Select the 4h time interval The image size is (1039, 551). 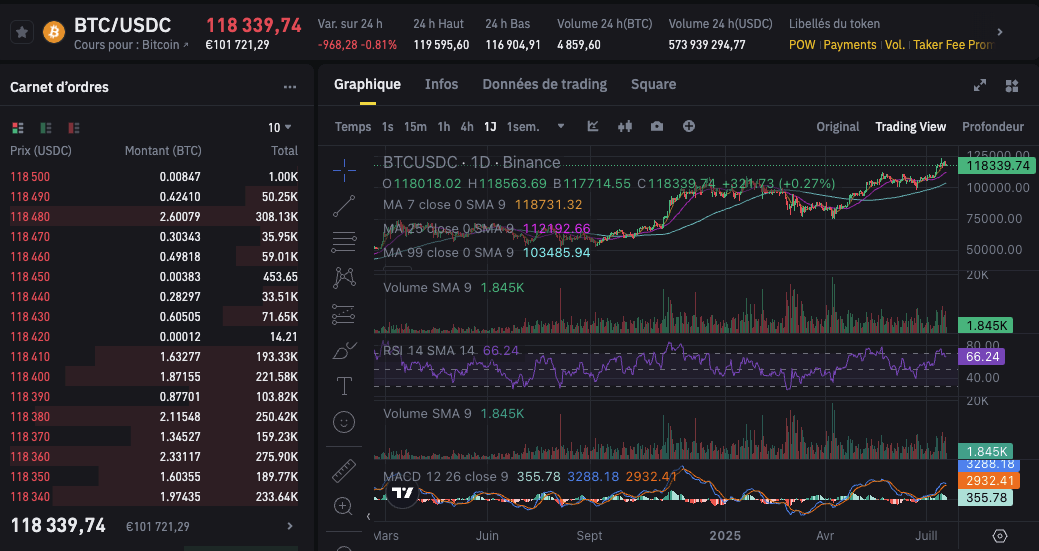467,126
